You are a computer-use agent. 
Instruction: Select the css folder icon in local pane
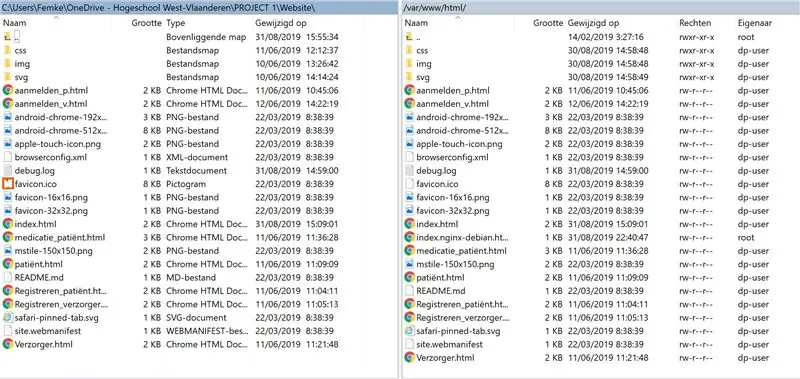(x=7, y=50)
